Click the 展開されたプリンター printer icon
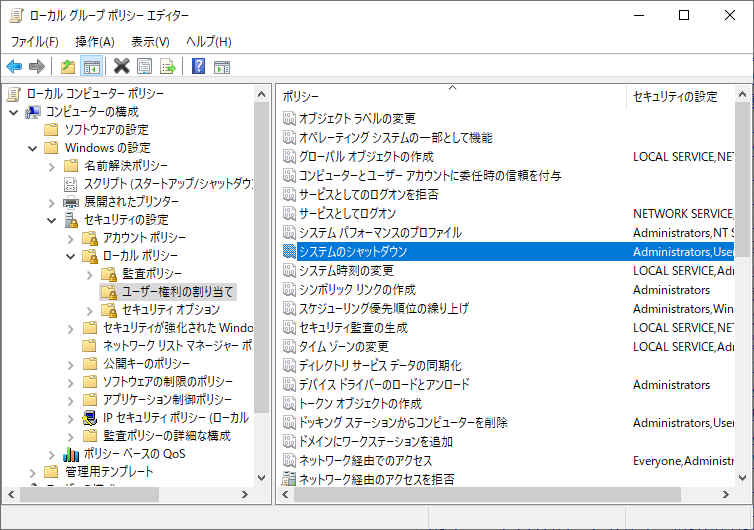 tap(71, 202)
